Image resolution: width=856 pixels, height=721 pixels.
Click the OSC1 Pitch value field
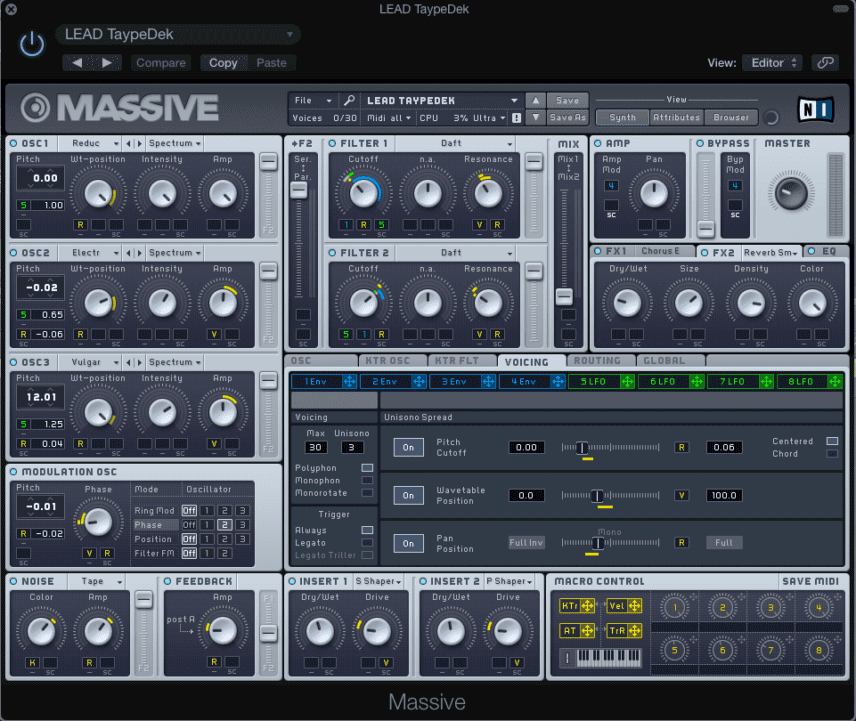point(41,178)
